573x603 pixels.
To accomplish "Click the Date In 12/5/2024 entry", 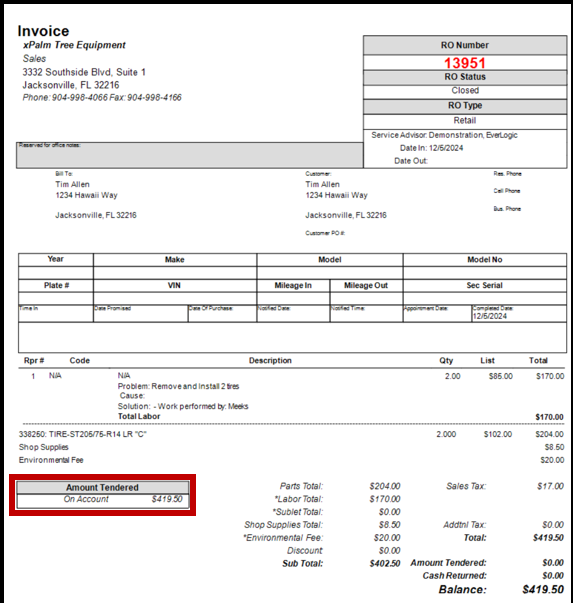I will click(x=431, y=148).
